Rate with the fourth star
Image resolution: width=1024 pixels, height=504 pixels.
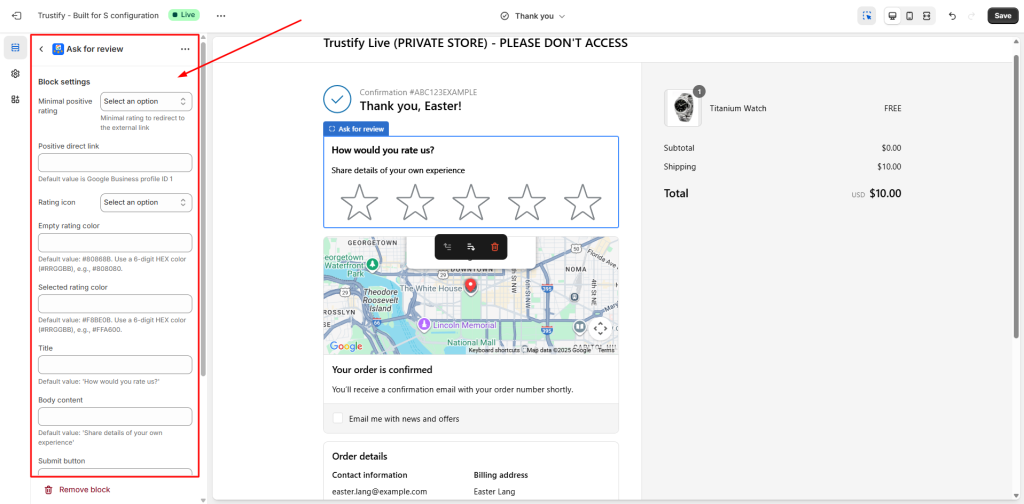[x=526, y=202]
